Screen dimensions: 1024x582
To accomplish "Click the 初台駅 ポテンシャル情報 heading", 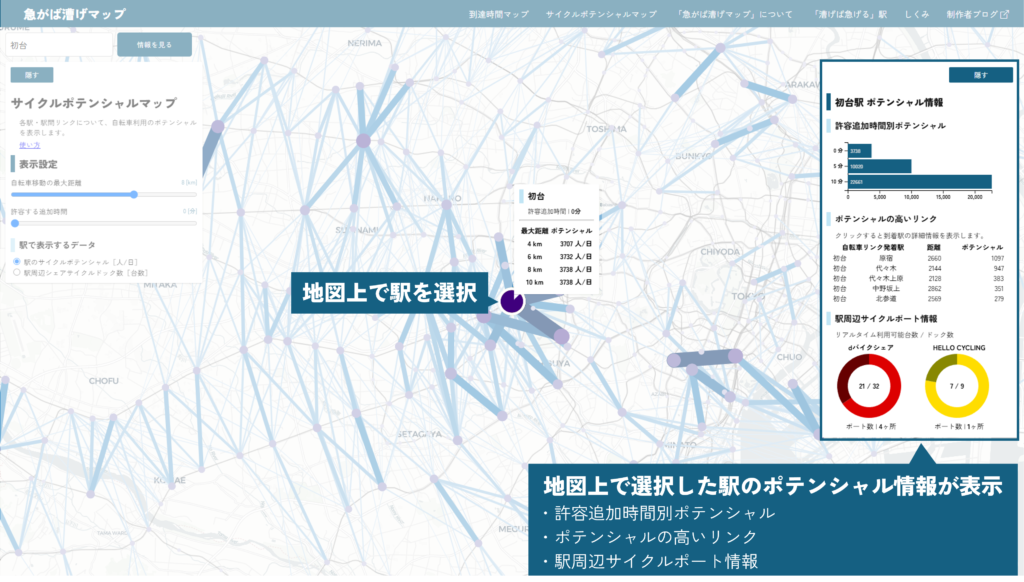I will tap(888, 103).
